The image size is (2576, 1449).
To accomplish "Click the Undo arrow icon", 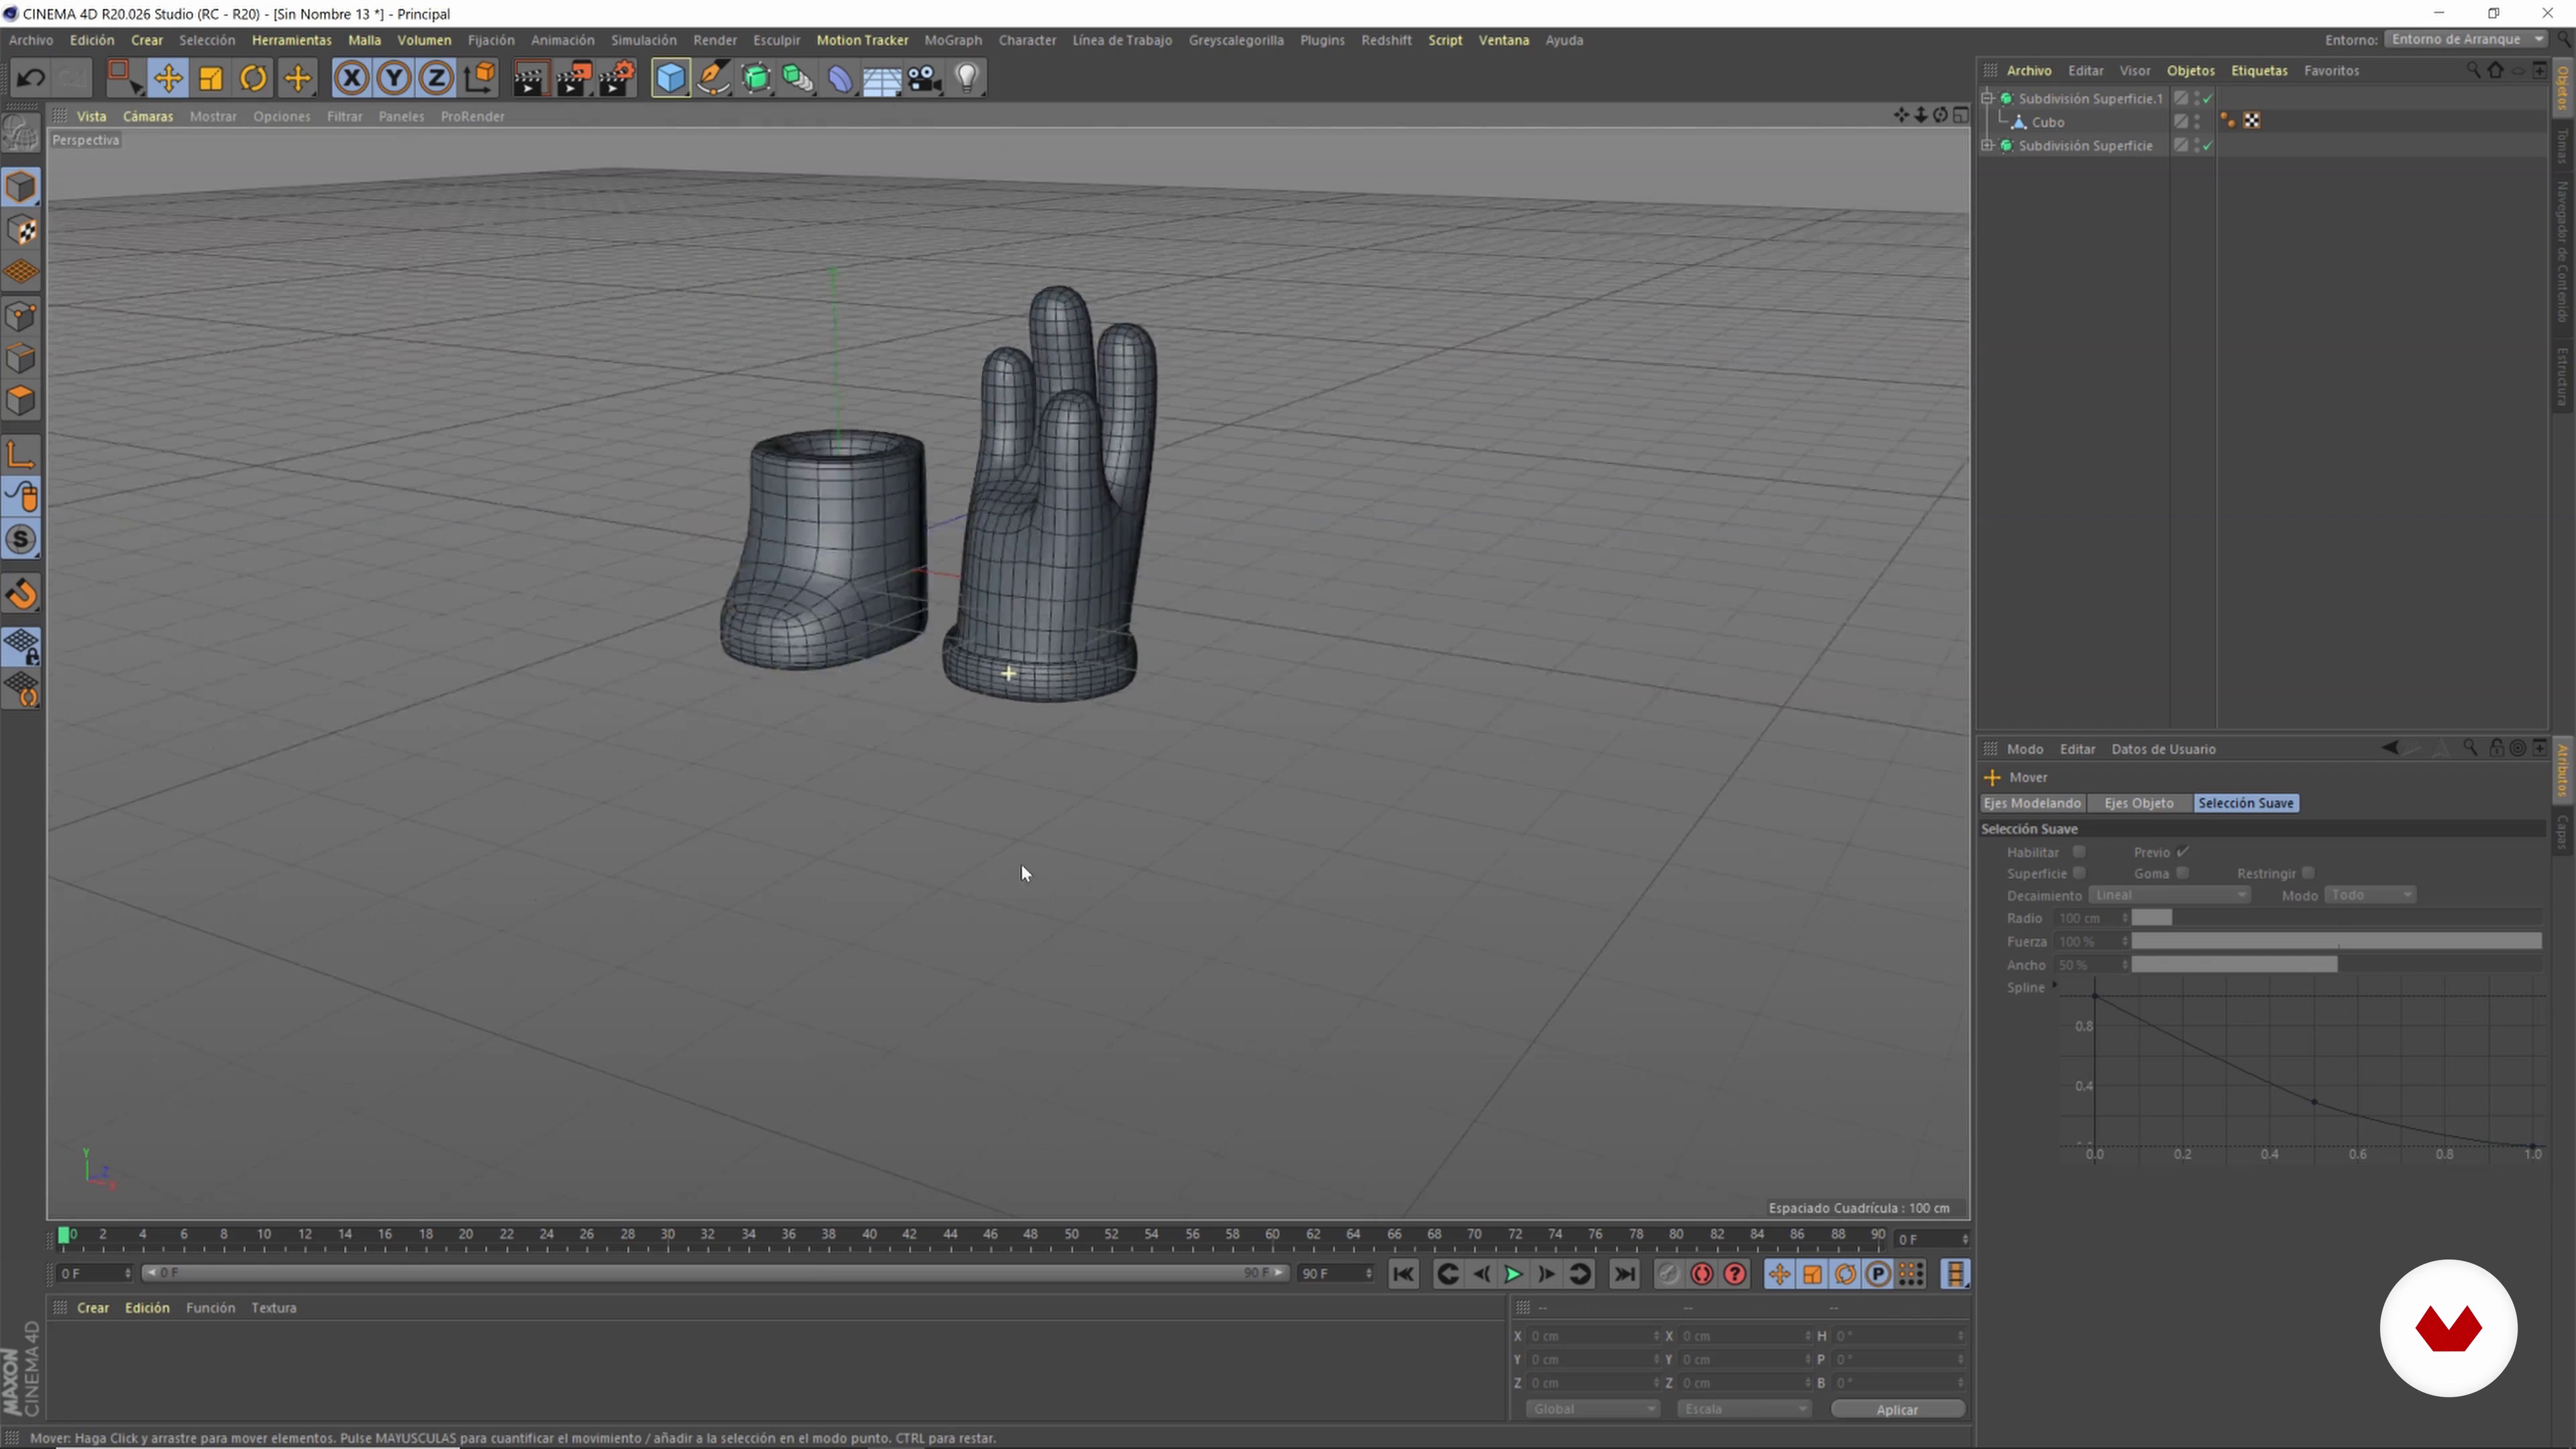I will point(30,78).
